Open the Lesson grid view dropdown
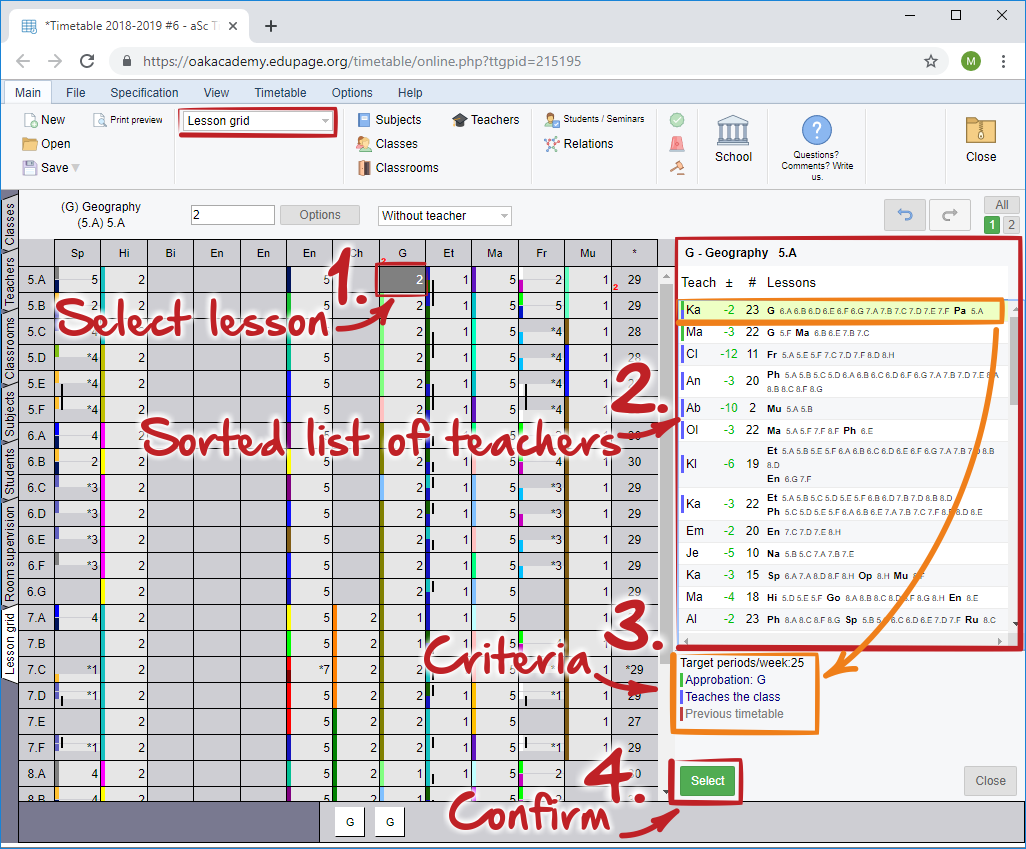The height and width of the screenshot is (849, 1026). point(258,121)
